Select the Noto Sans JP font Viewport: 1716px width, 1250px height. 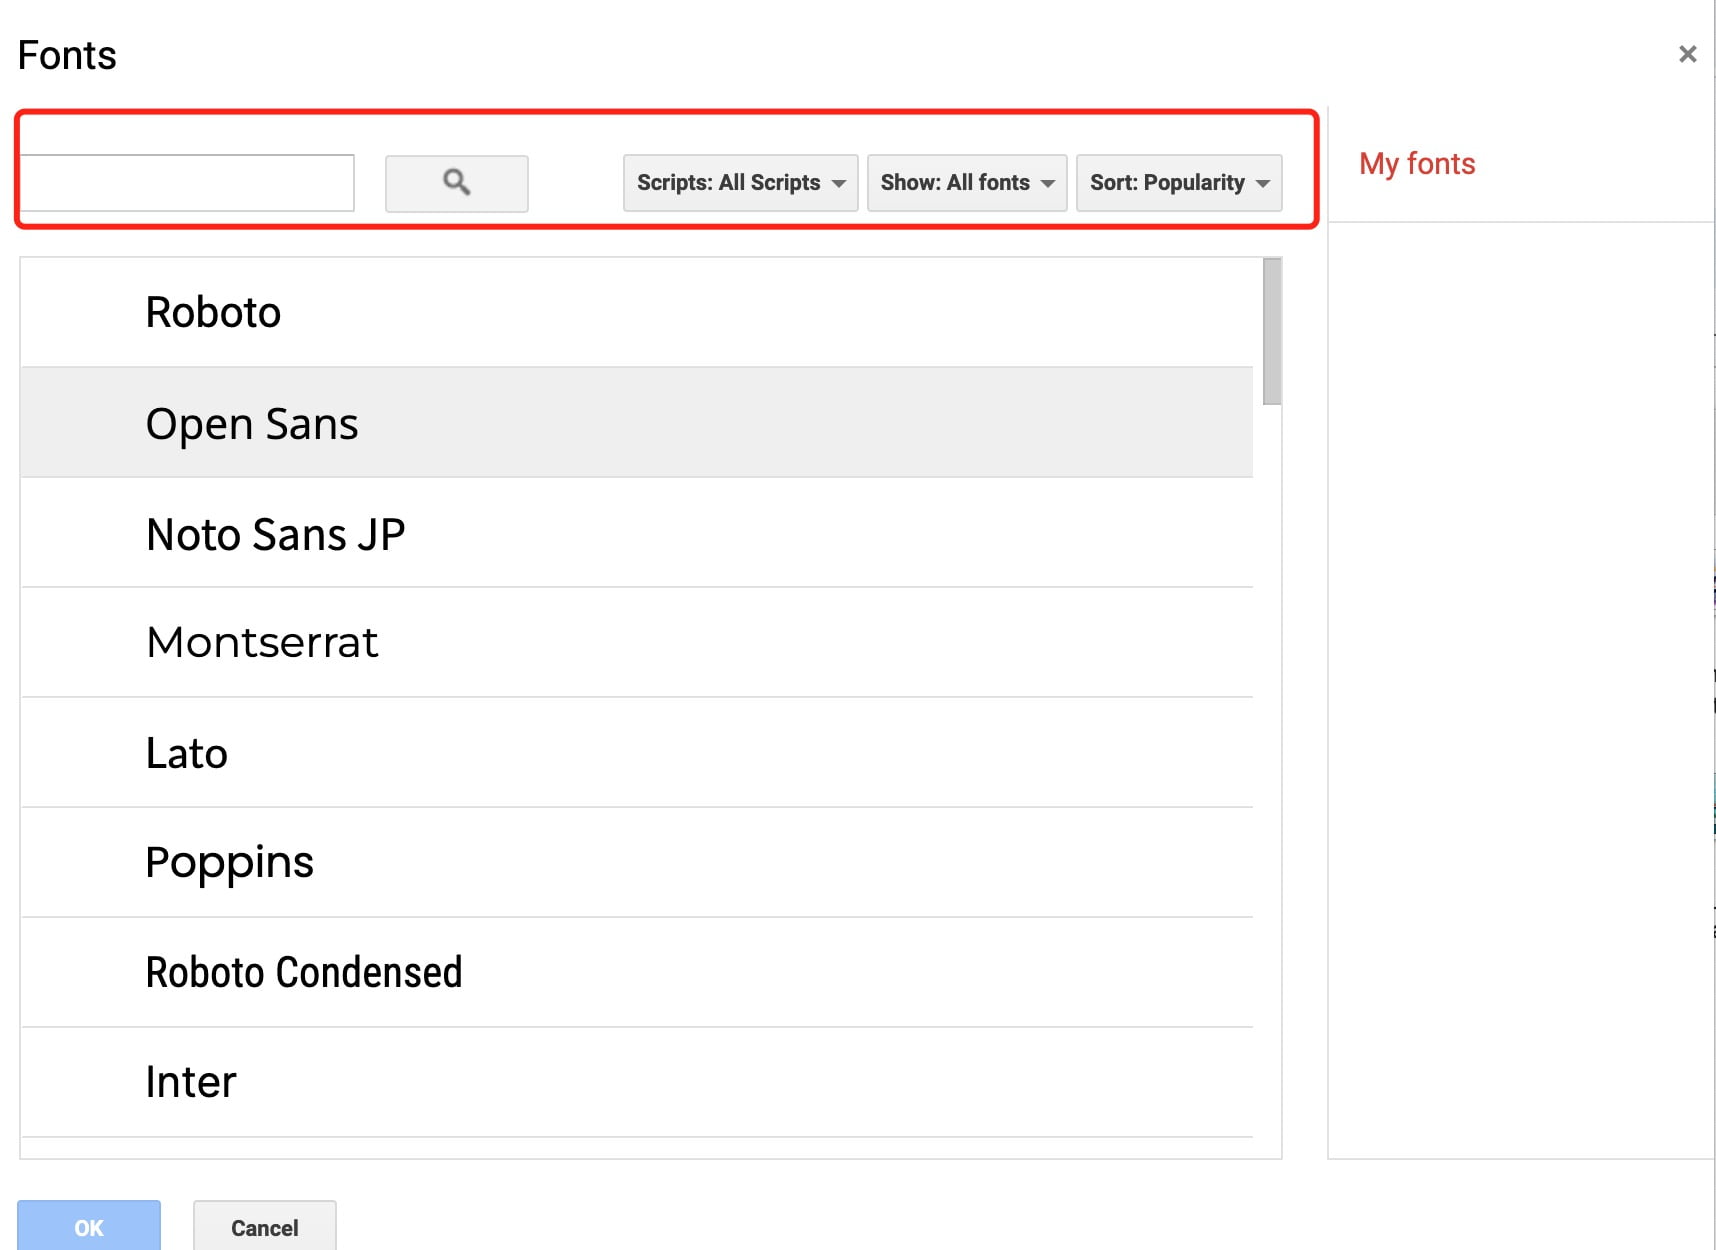(x=637, y=533)
